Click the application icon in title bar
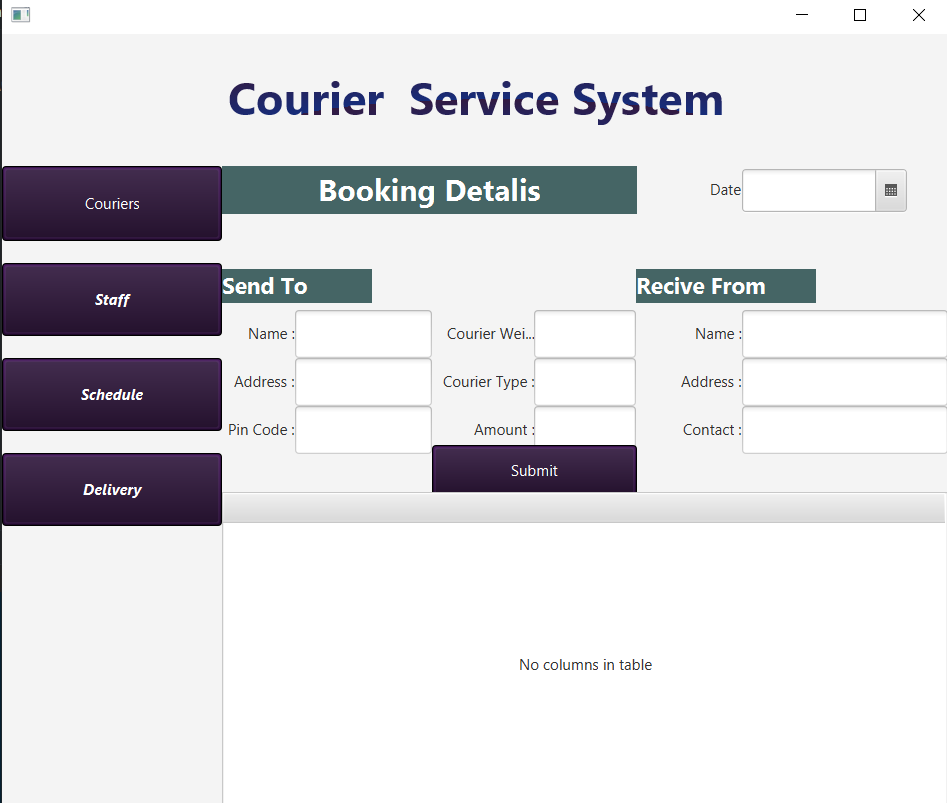The image size is (947, 803). coord(20,15)
